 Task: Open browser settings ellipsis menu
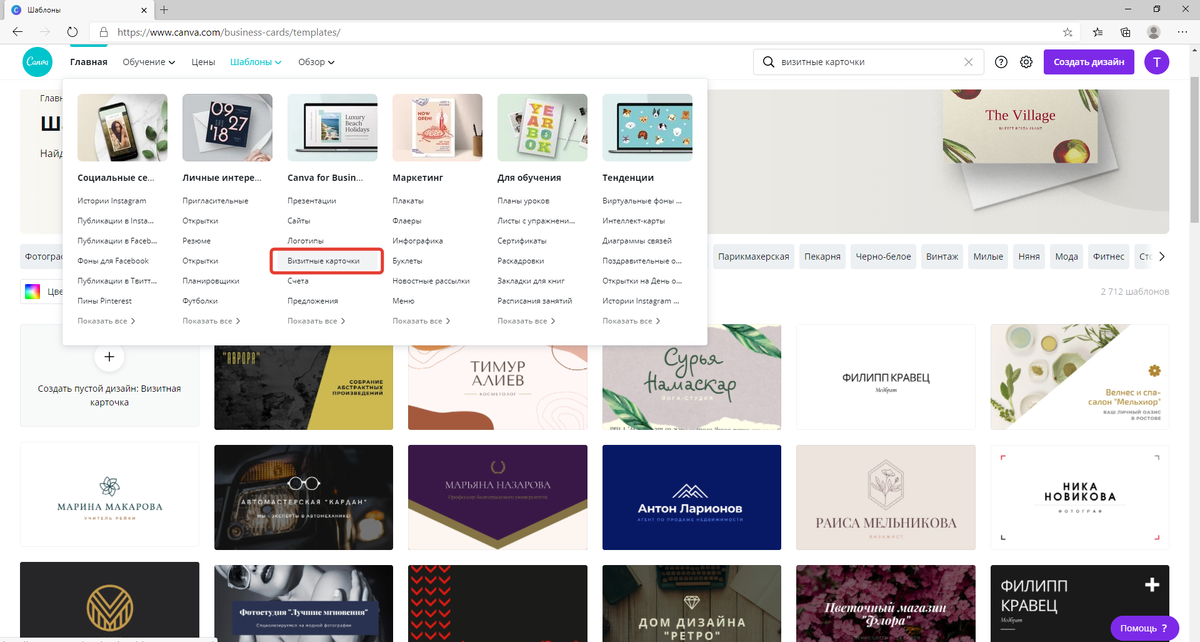coord(1182,32)
